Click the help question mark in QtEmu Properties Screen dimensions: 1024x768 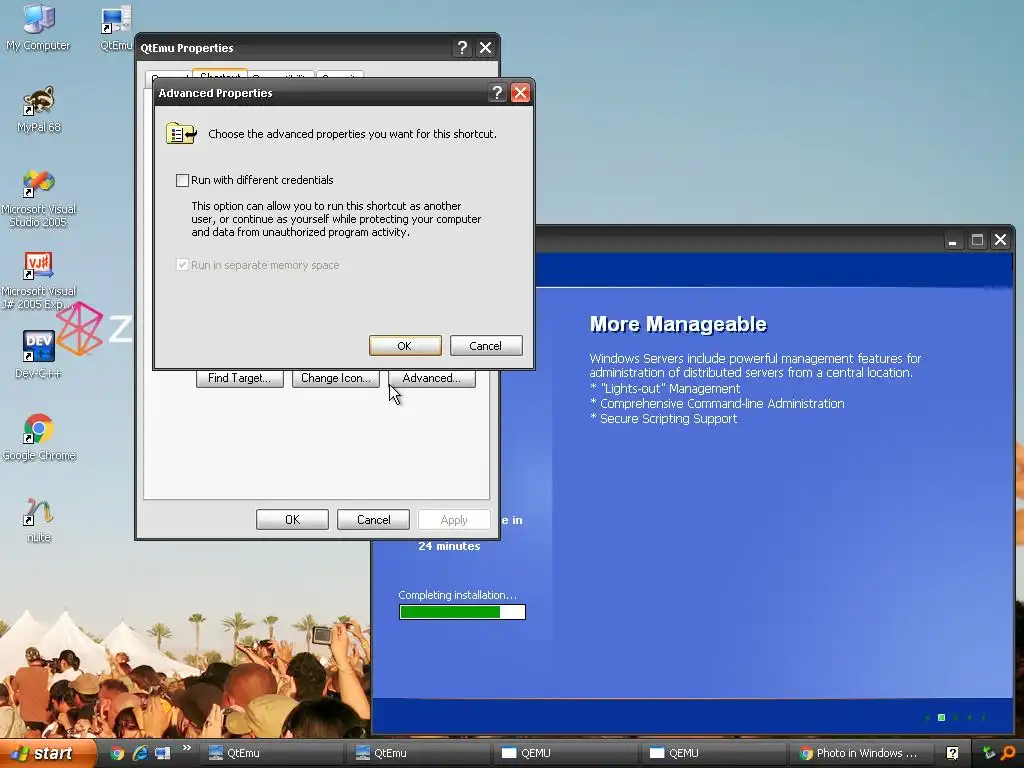pyautogui.click(x=462, y=48)
